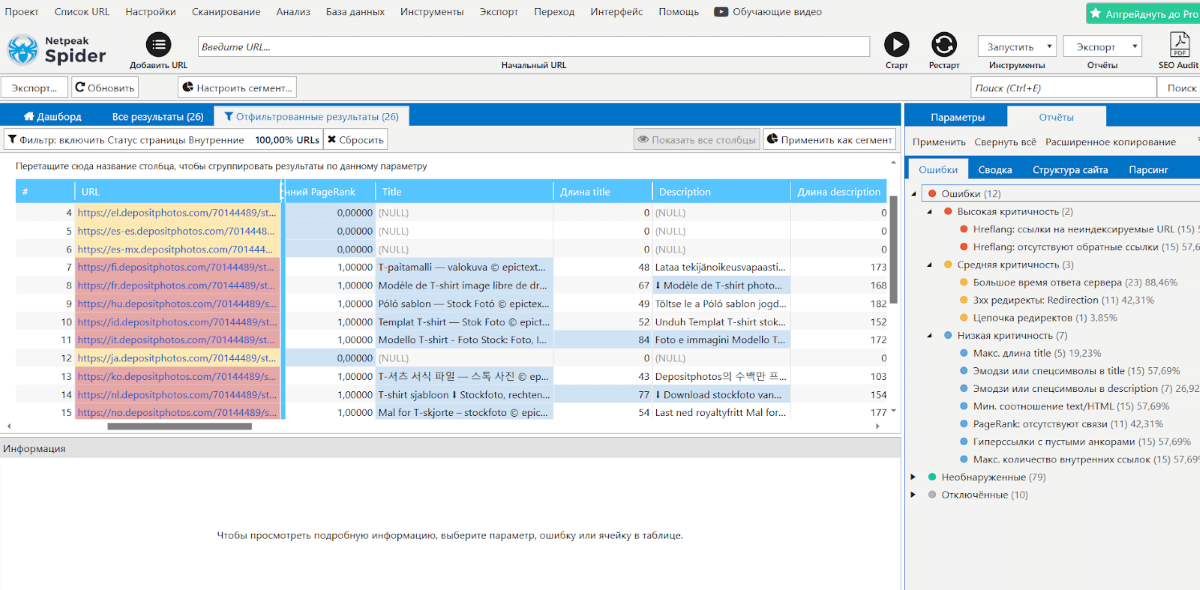Viewport: 1200px width, 590px height.
Task: Switch to the Дашборд tab
Action: (x=52, y=116)
